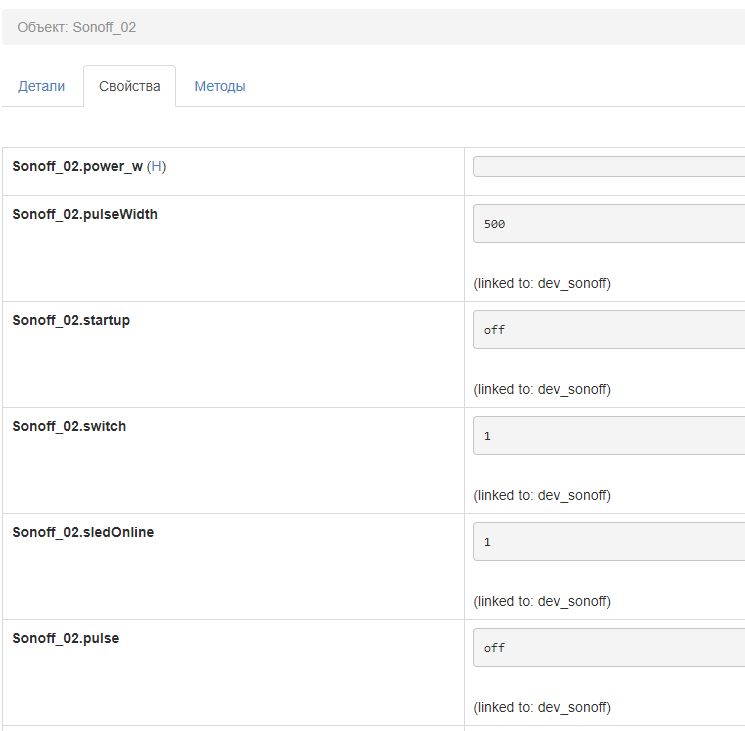Select the pulse field showing off
Viewport: 745px width, 731px height.
tap(608, 648)
